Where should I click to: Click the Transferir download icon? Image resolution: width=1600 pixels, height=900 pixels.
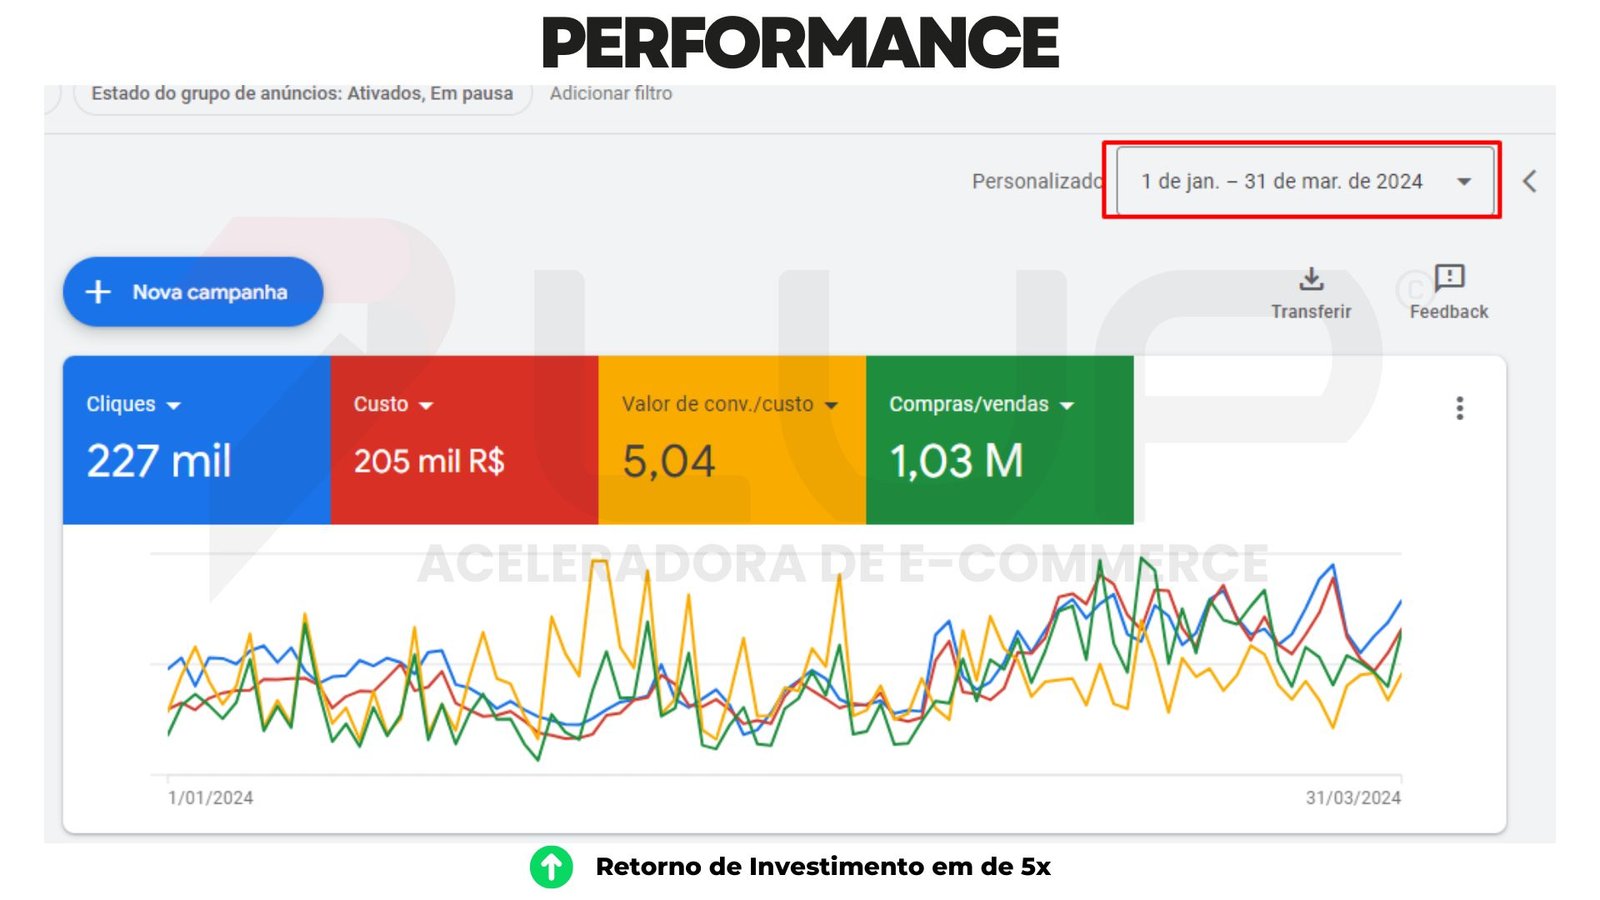coord(1311,278)
